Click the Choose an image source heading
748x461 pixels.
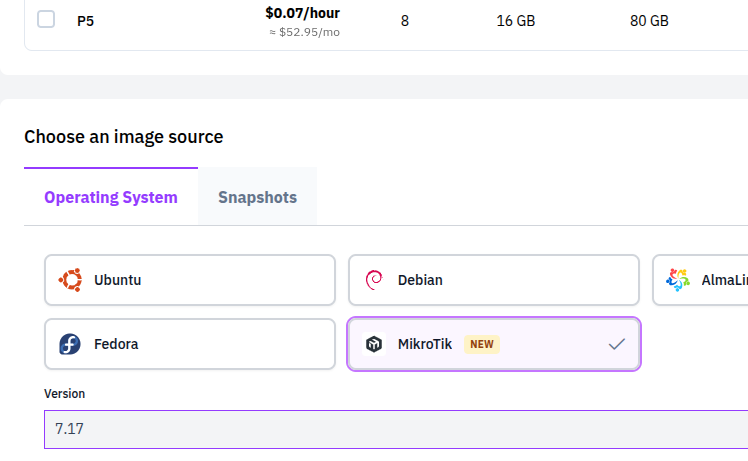tap(124, 137)
